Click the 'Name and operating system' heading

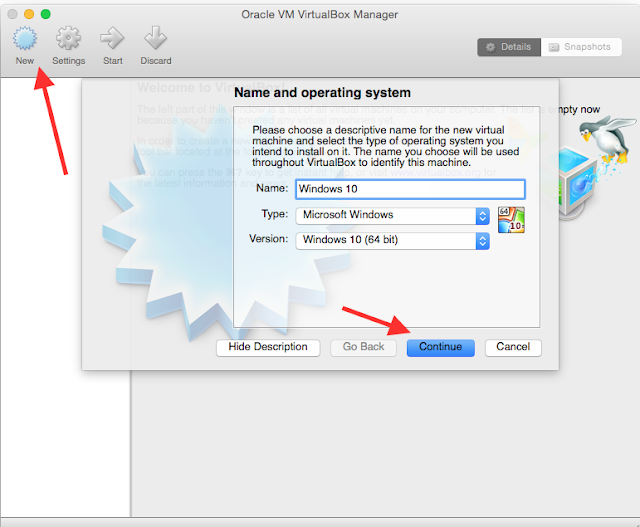322,93
